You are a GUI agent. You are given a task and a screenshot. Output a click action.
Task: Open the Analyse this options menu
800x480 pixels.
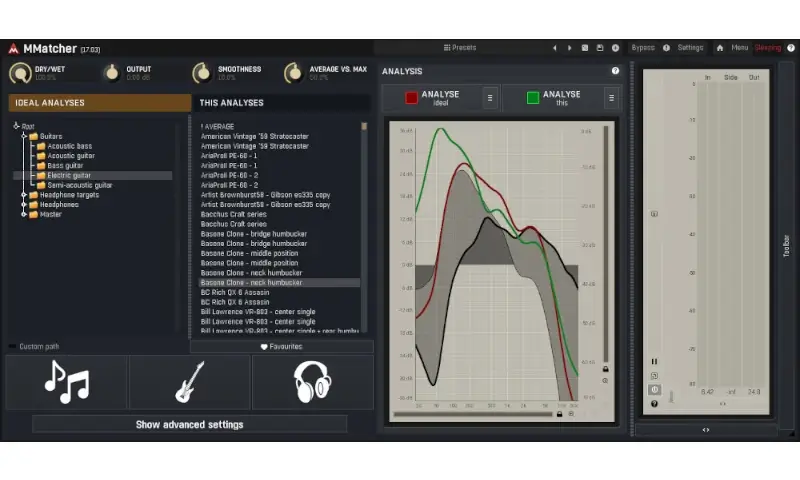pos(611,98)
